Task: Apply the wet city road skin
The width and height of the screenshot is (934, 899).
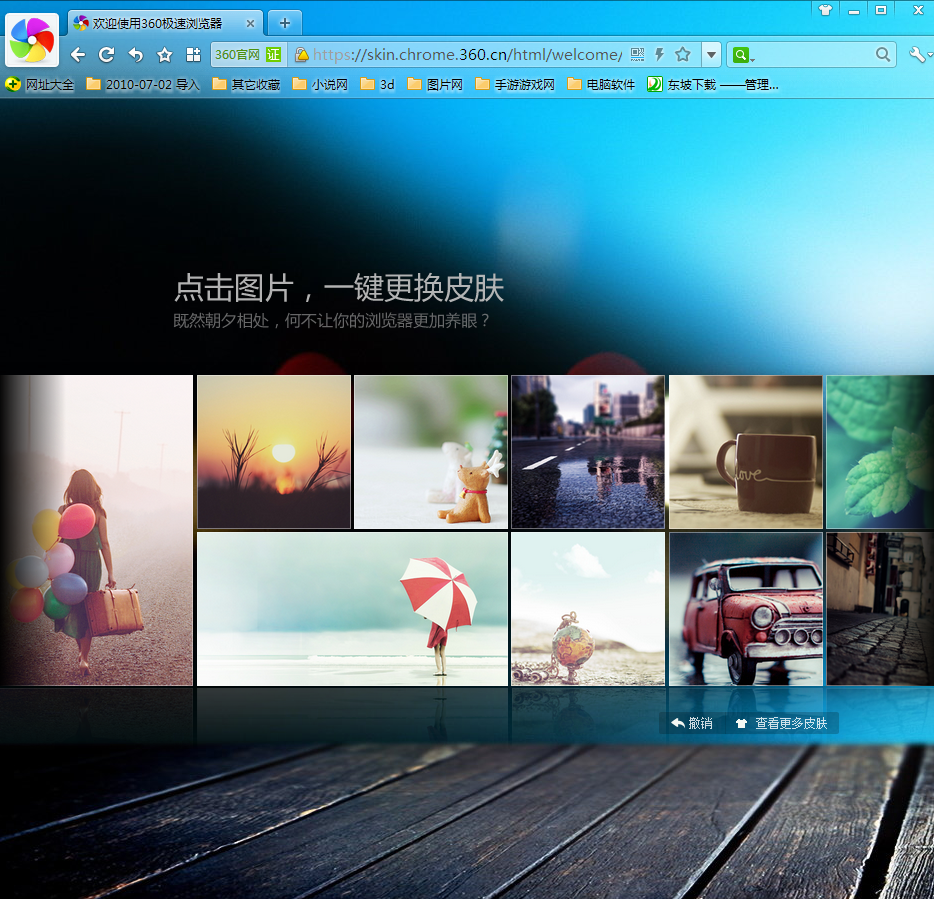Action: pyautogui.click(x=588, y=452)
